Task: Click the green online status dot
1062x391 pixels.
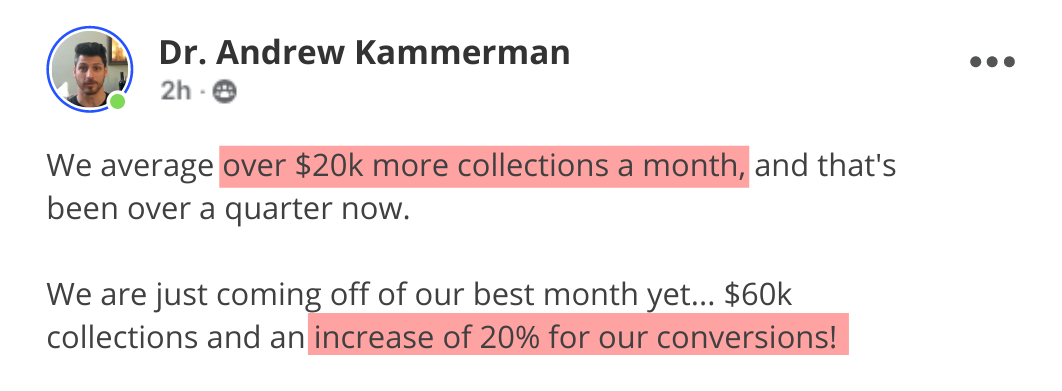Action: tap(117, 102)
